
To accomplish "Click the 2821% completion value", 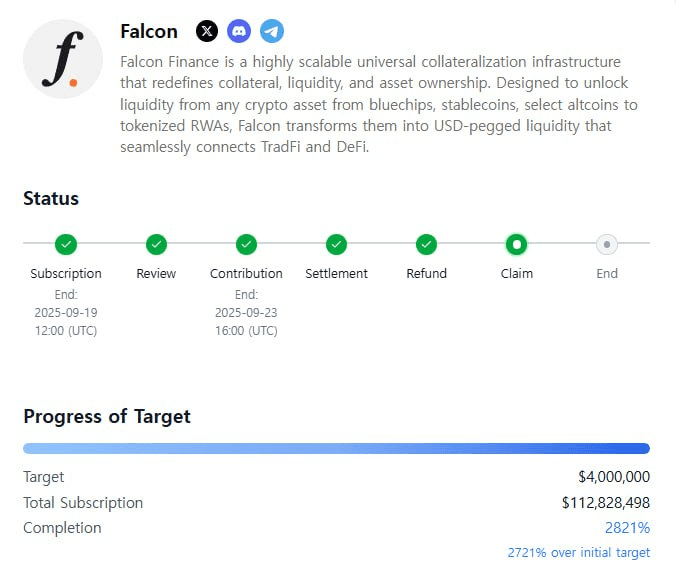I will click(627, 528).
